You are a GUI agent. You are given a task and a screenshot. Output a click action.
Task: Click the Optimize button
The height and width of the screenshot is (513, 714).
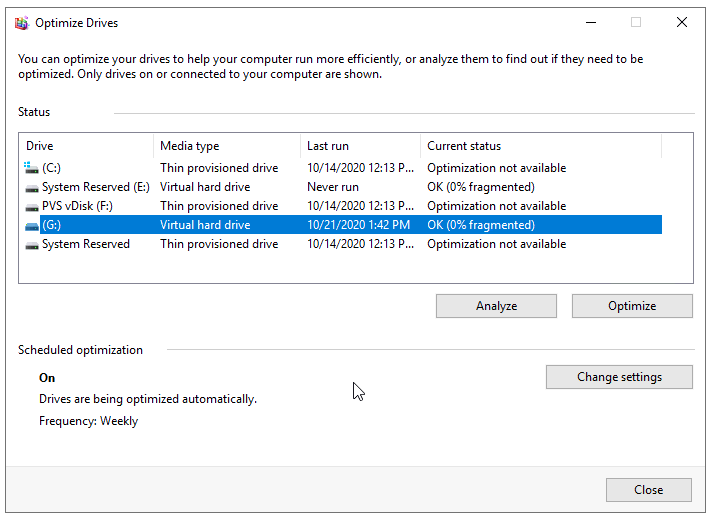tap(632, 306)
